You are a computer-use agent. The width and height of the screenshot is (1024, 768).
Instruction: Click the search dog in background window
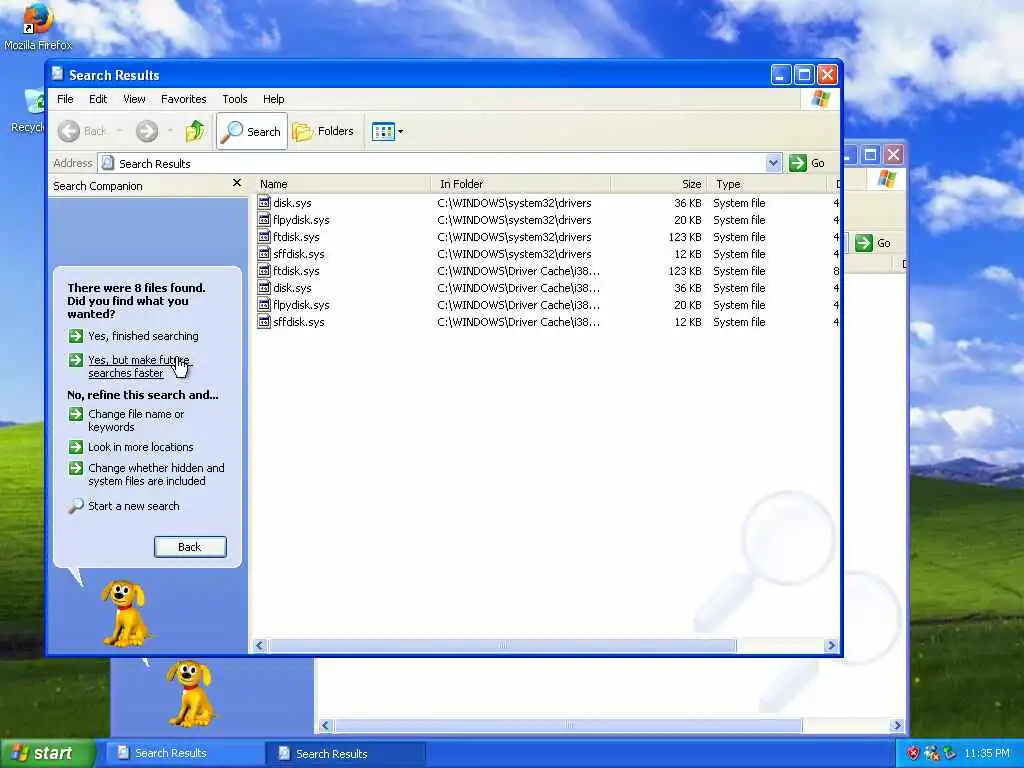[190, 694]
